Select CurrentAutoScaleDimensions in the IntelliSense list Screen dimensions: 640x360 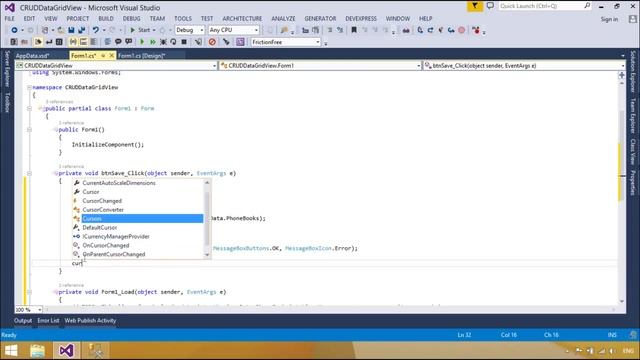tap(138, 183)
